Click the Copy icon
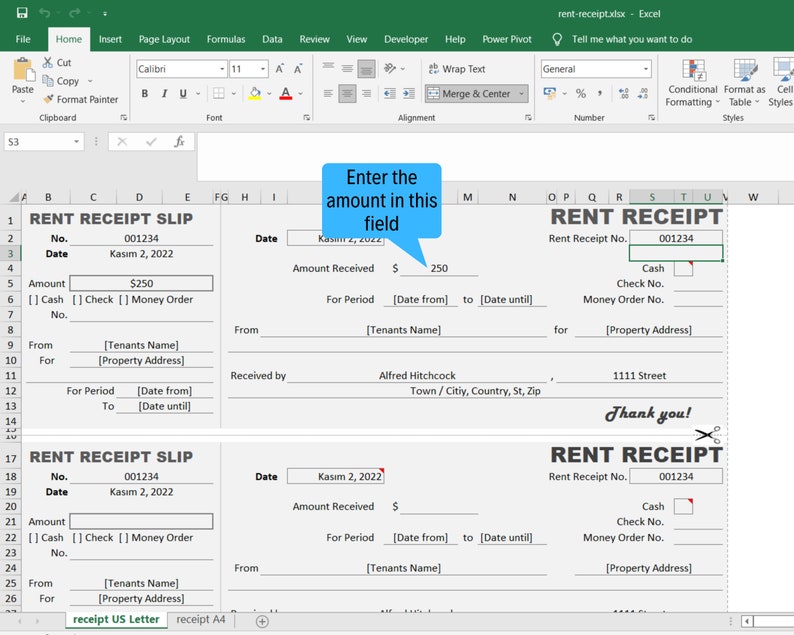The image size is (794, 635). [x=48, y=81]
